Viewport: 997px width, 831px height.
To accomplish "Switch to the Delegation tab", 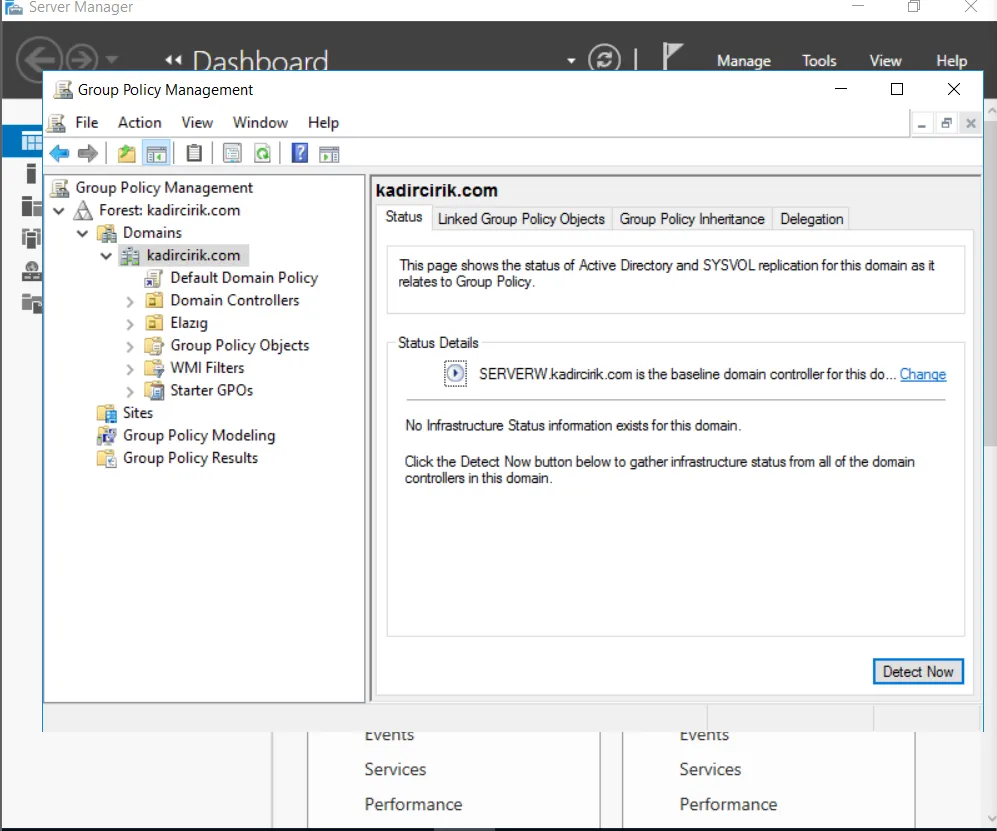I will (x=811, y=219).
